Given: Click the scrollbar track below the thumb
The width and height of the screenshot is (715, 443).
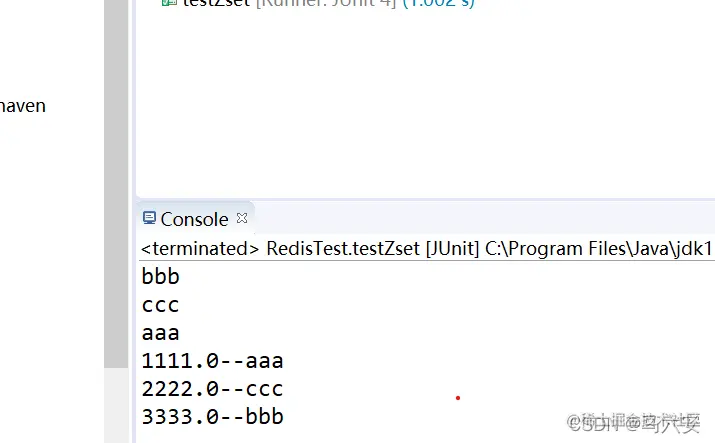Looking at the screenshot, I should (116, 405).
